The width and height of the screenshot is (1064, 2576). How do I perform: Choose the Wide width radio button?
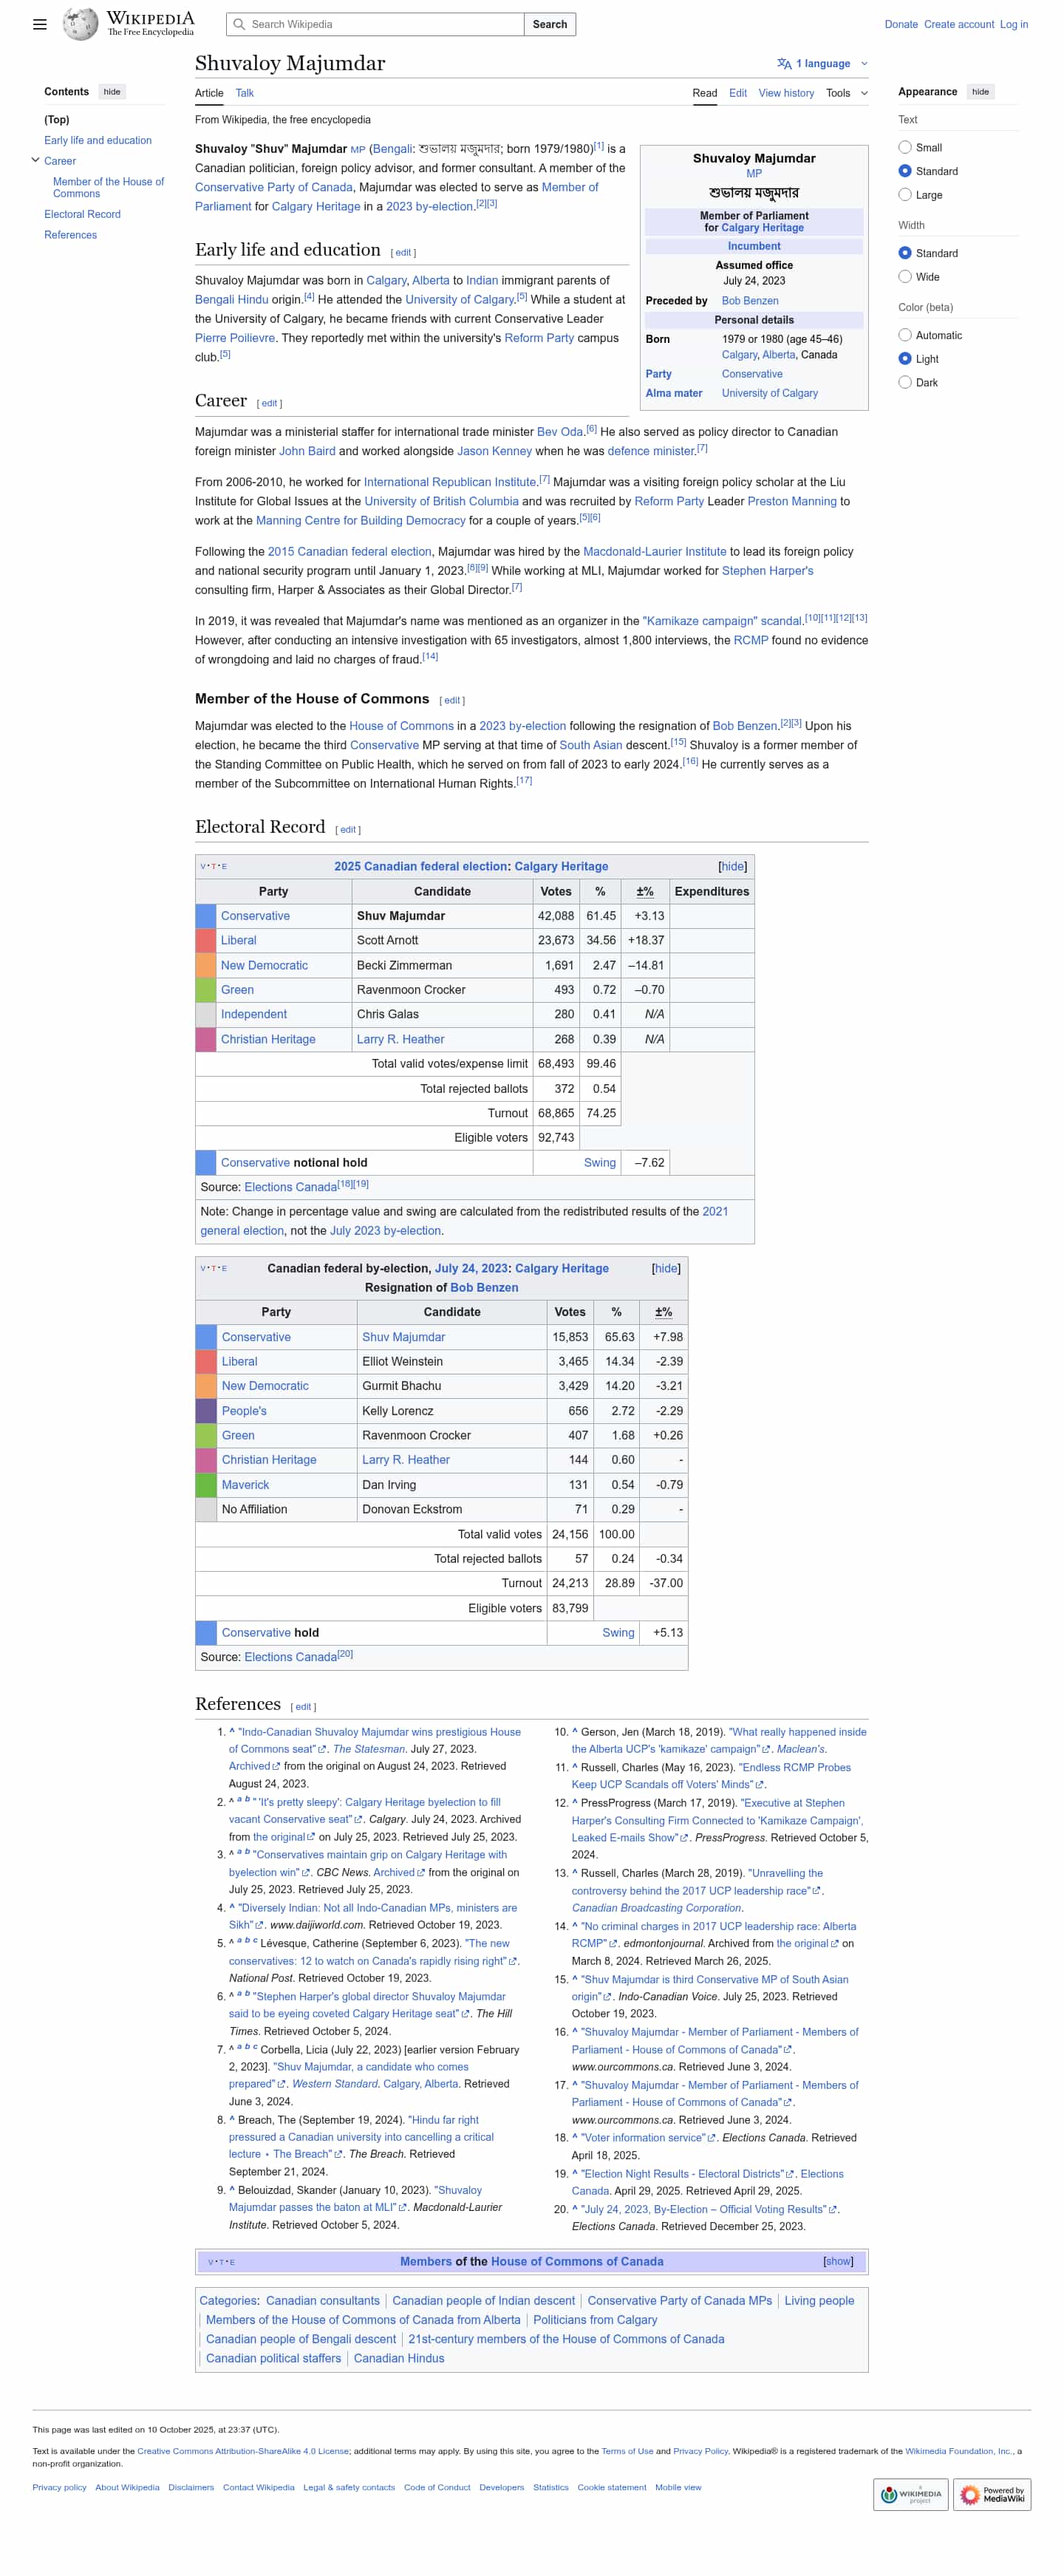click(905, 277)
